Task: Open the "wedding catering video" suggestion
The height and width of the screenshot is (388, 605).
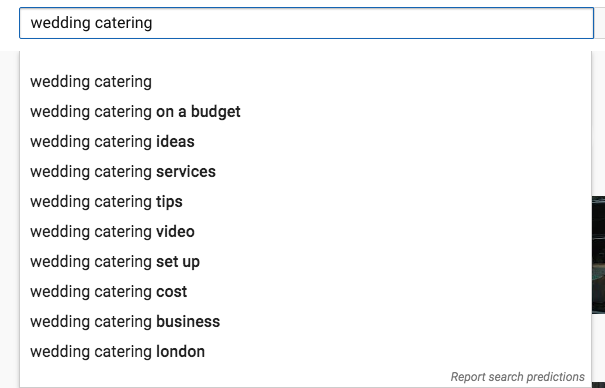Action: pos(305,232)
